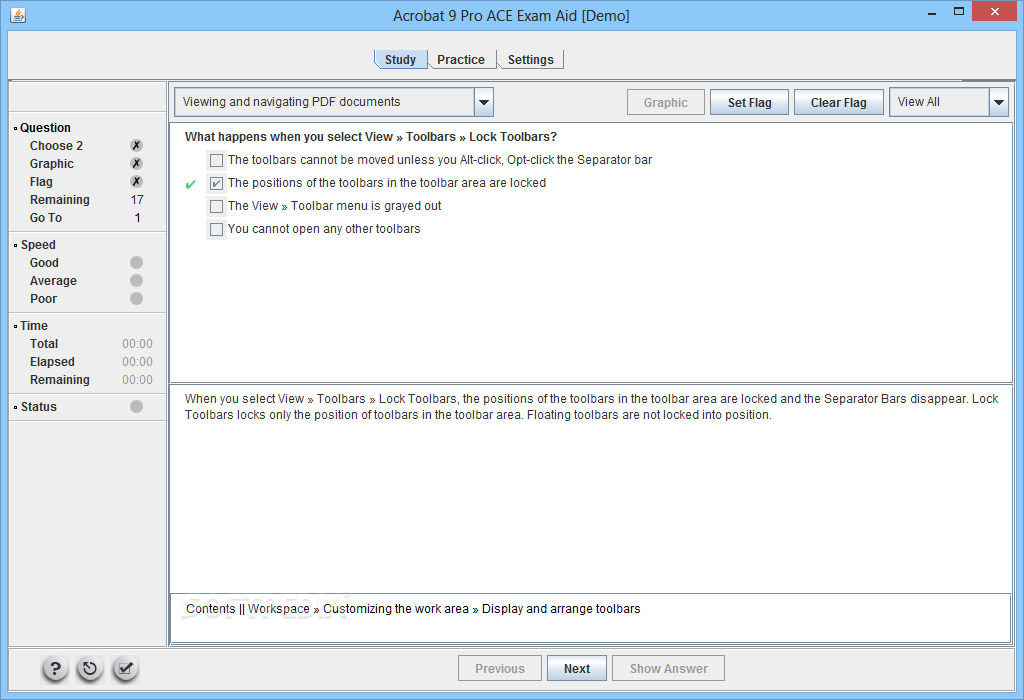Collapse the Question section
This screenshot has width=1024, height=700.
click(16, 128)
